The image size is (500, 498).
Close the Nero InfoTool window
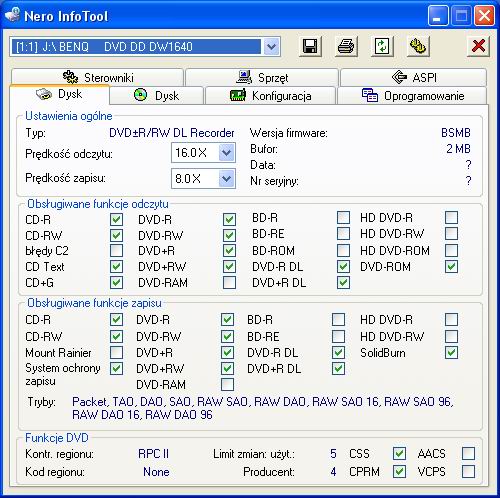tap(484, 16)
